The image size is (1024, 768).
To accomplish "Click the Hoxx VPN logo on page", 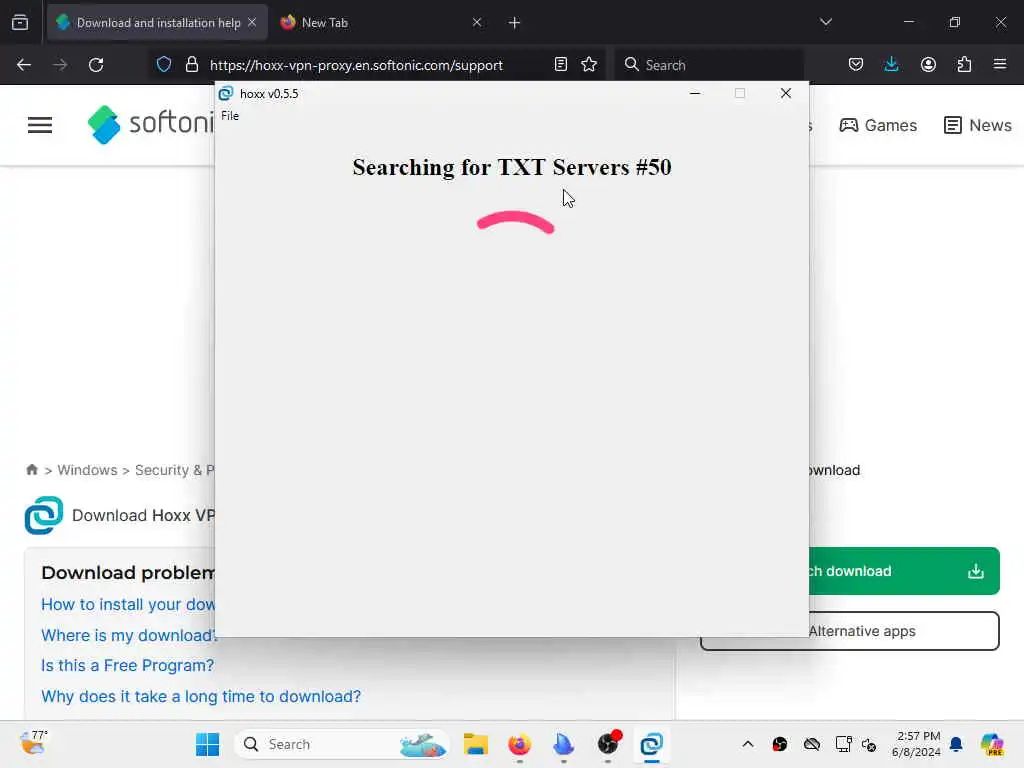I will coord(44,515).
